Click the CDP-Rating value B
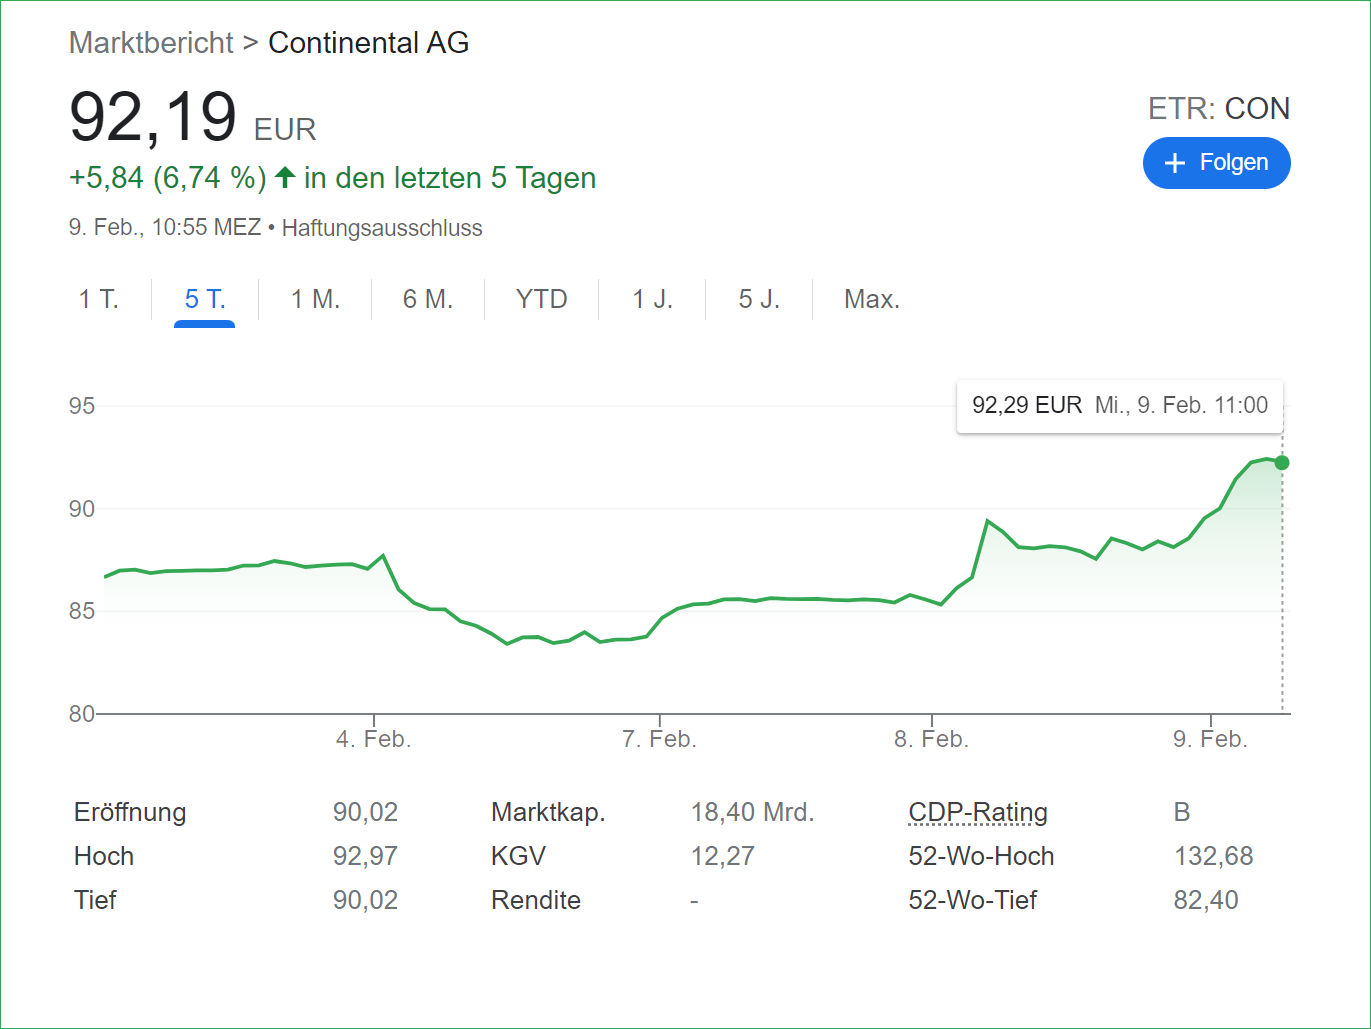 coord(1182,812)
